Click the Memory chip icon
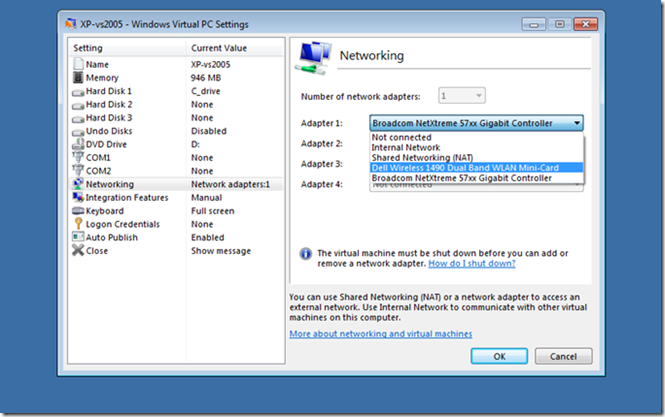 pyautogui.click(x=78, y=77)
